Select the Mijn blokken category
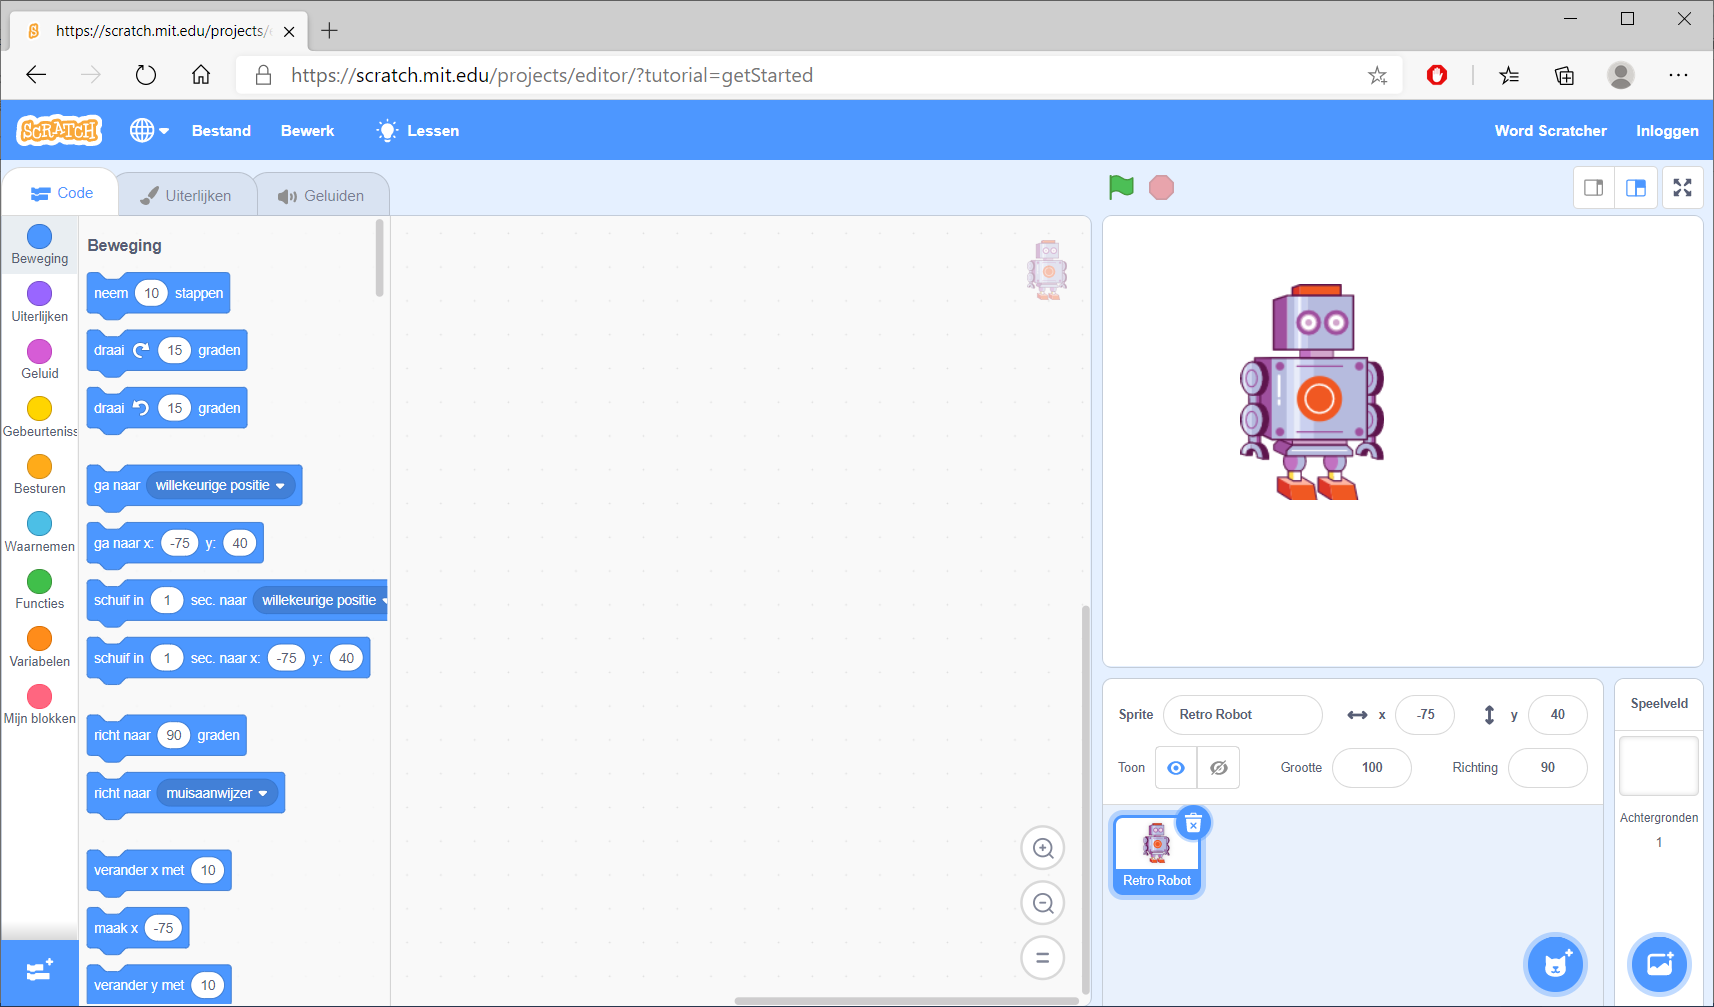Screen dimensions: 1714x1007 click(40, 706)
